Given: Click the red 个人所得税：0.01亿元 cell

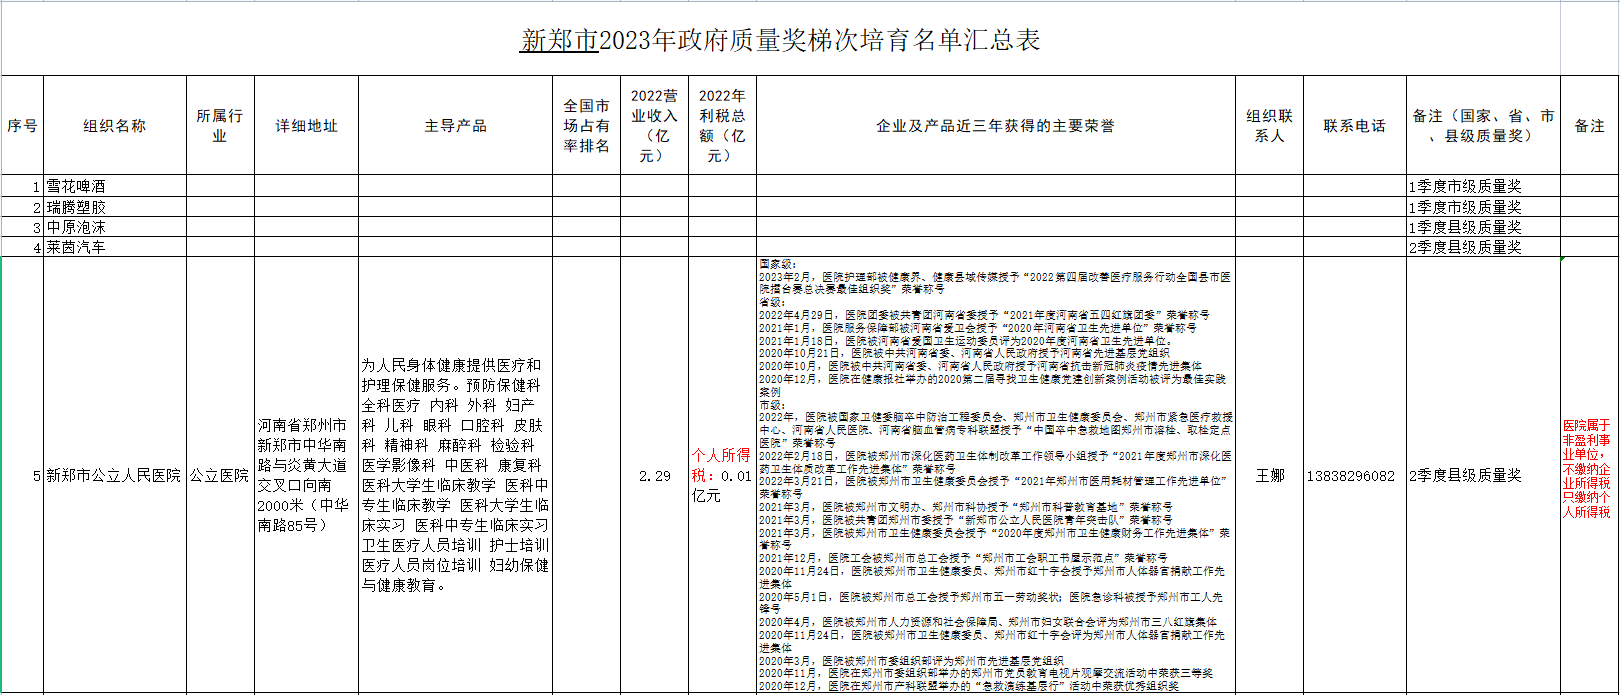Looking at the screenshot, I should (x=722, y=476).
